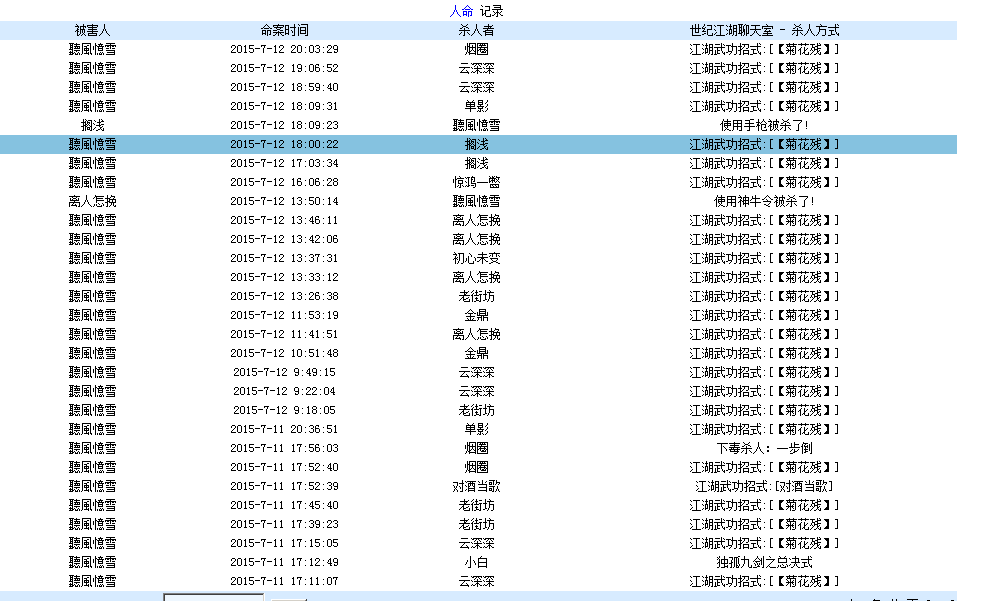Click killer 老街坊 in the 17:39:23 row
This screenshot has width=1006, height=601.
pos(476,525)
